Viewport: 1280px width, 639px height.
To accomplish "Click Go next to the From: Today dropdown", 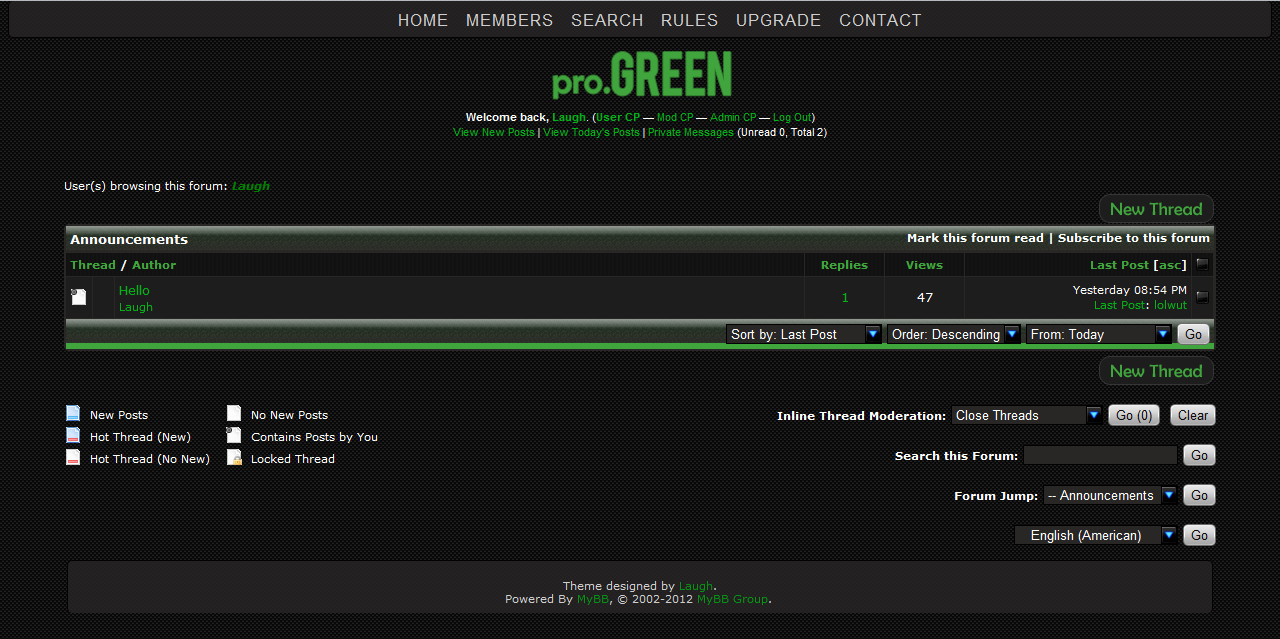I will coord(1193,334).
